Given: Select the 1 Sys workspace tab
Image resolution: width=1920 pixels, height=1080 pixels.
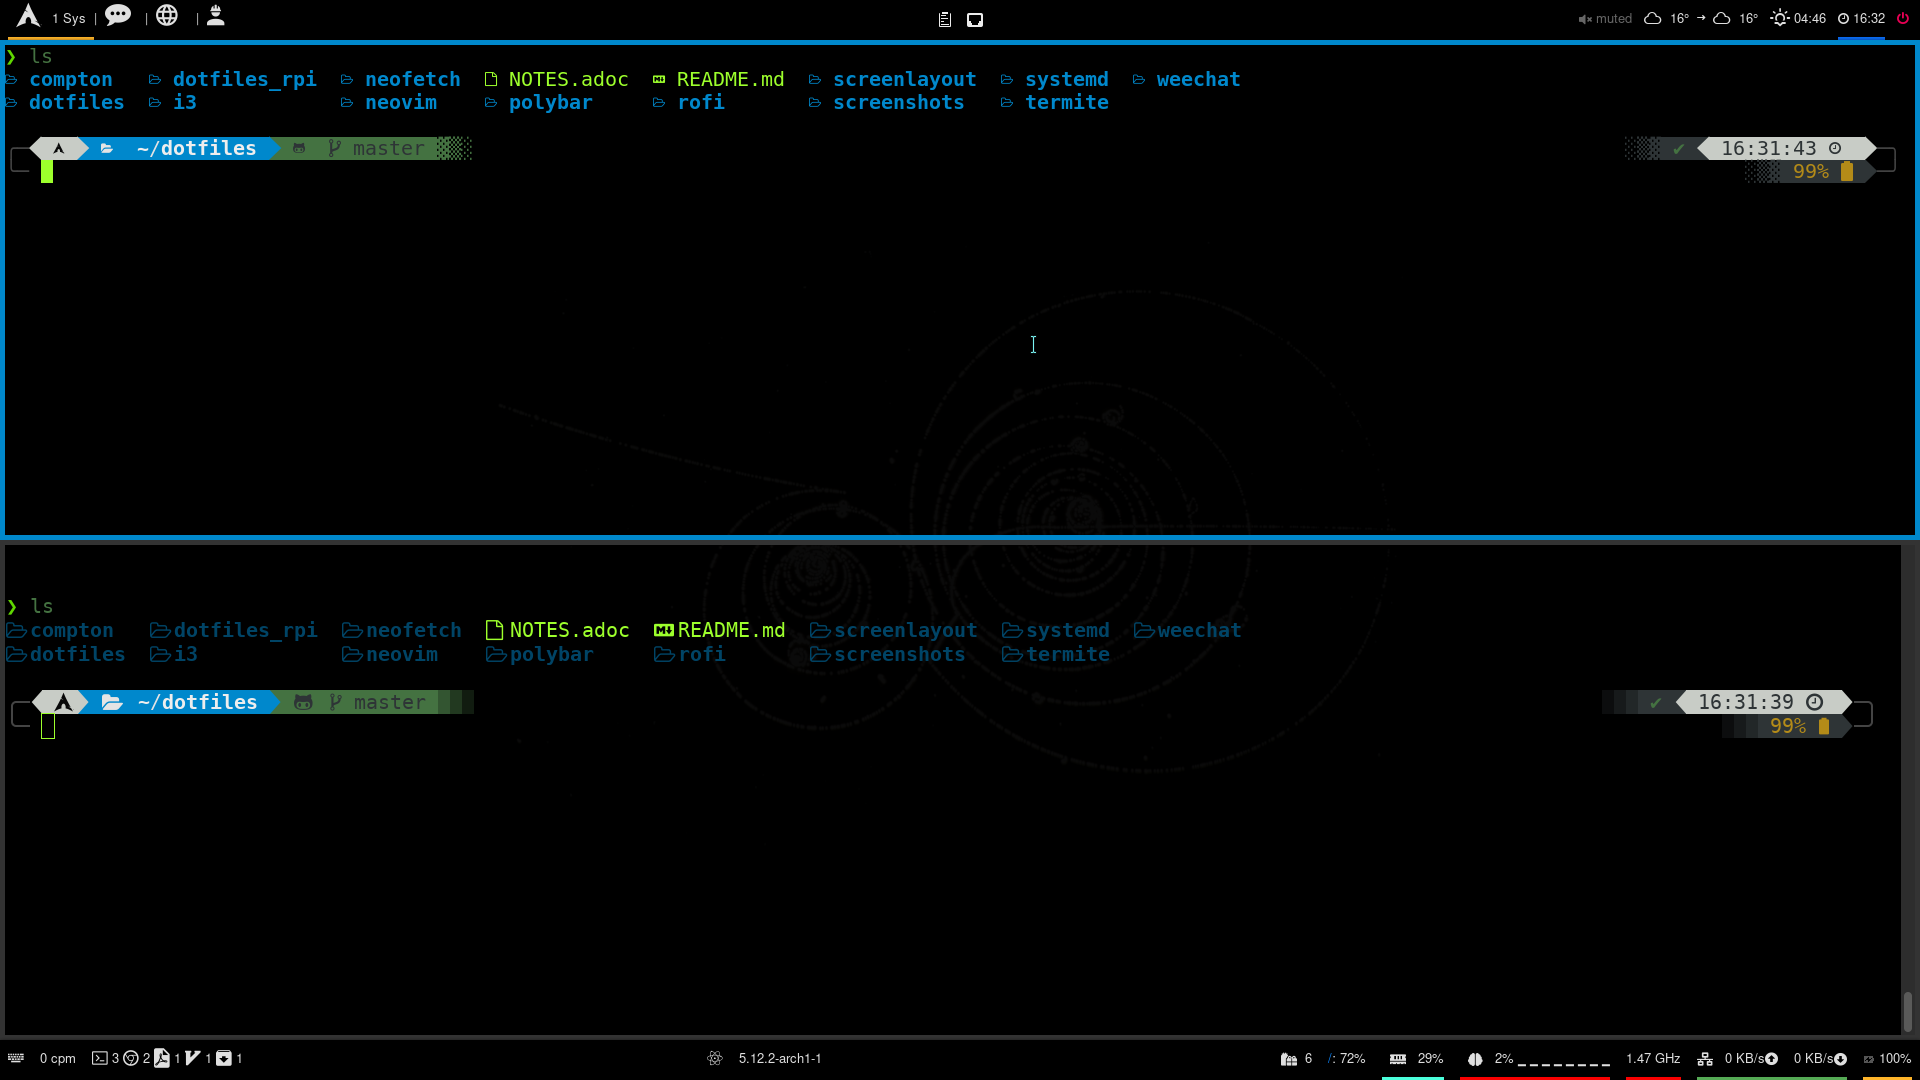Looking at the screenshot, I should 69,19.
